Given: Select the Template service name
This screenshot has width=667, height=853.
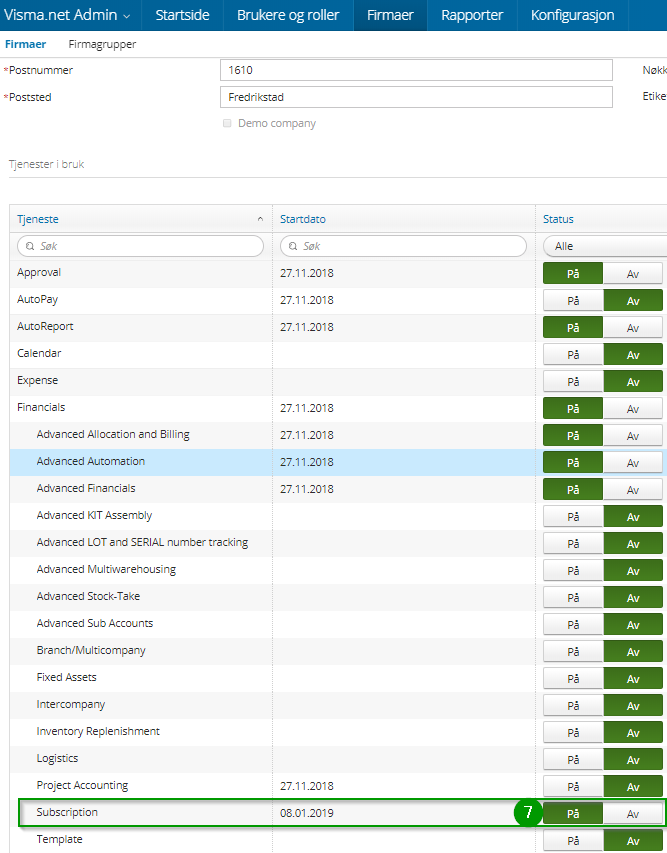Looking at the screenshot, I should coord(59,839).
